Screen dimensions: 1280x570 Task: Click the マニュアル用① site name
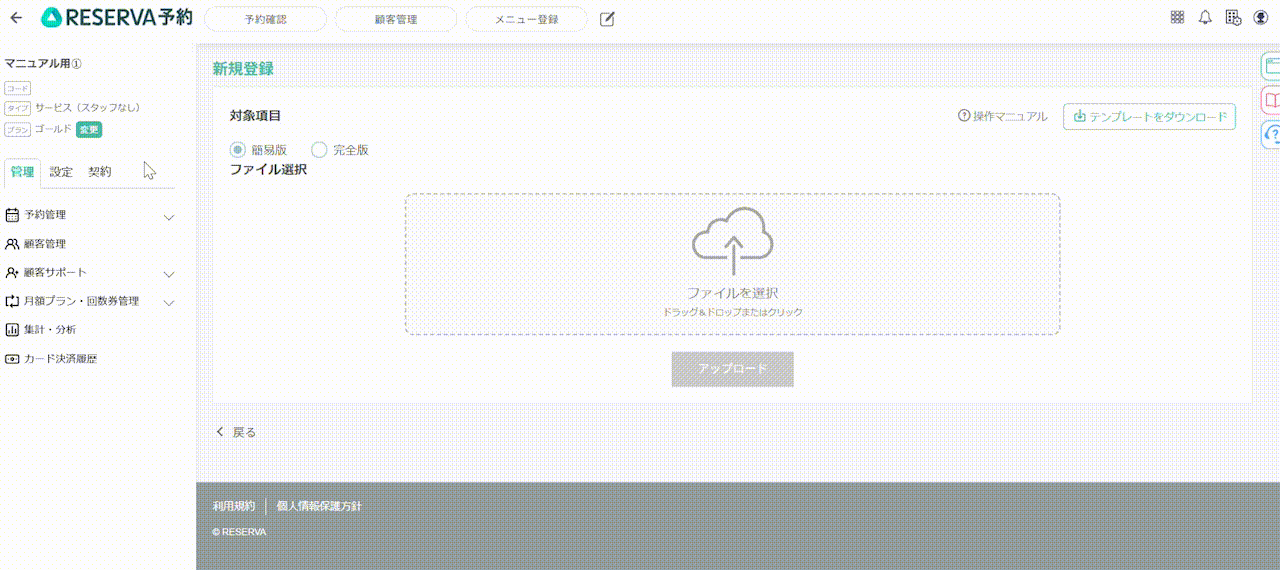(43, 63)
